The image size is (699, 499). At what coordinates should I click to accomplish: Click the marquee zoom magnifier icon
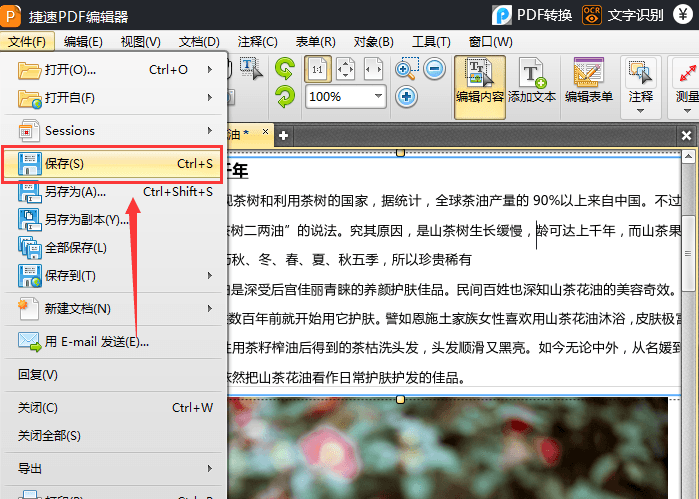click(x=406, y=69)
